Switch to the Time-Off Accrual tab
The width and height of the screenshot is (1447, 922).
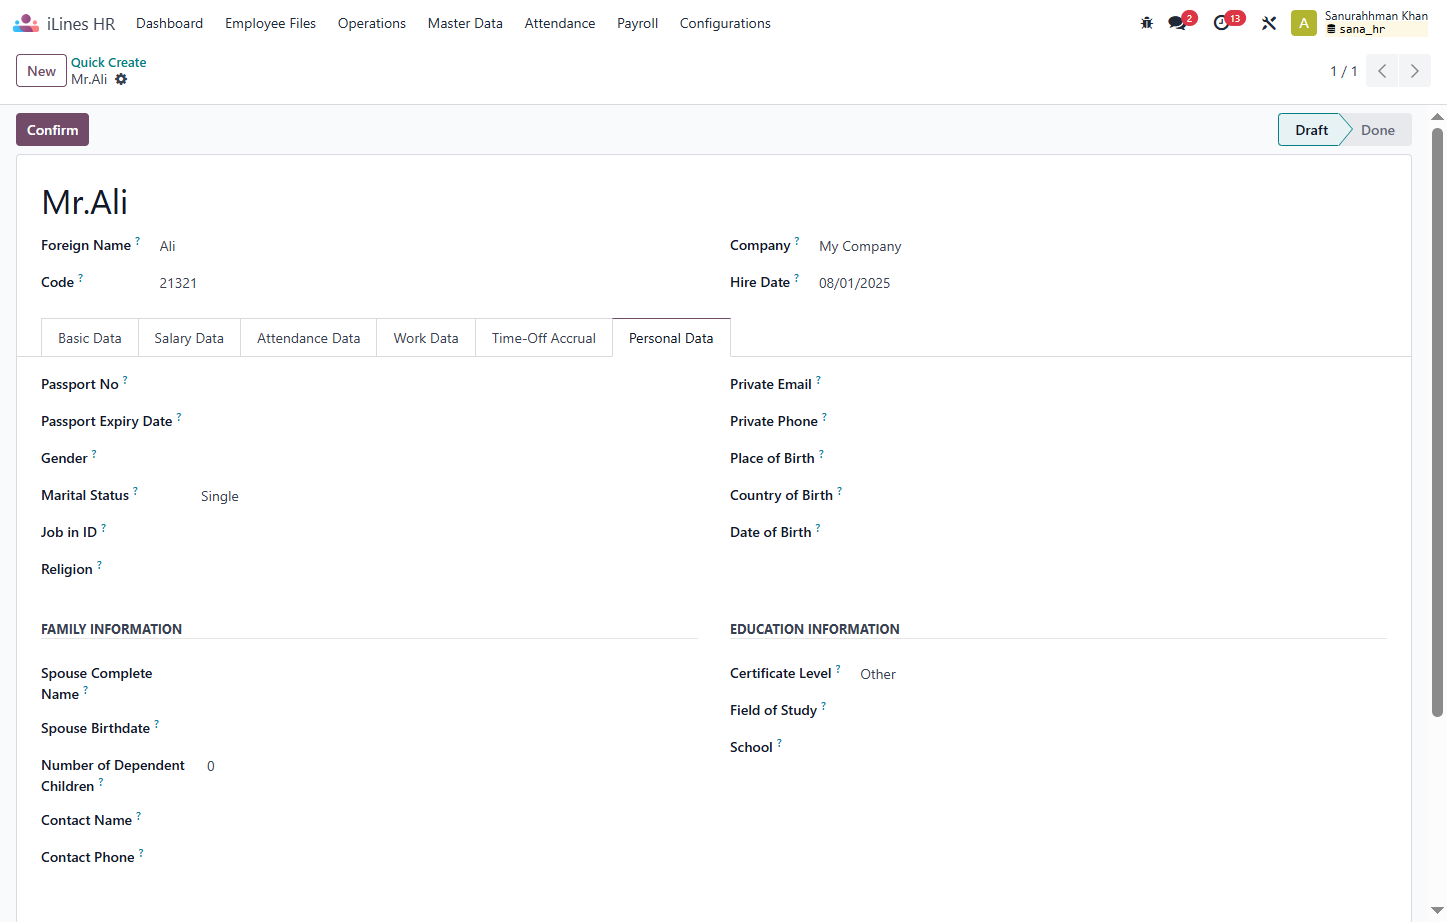(544, 338)
